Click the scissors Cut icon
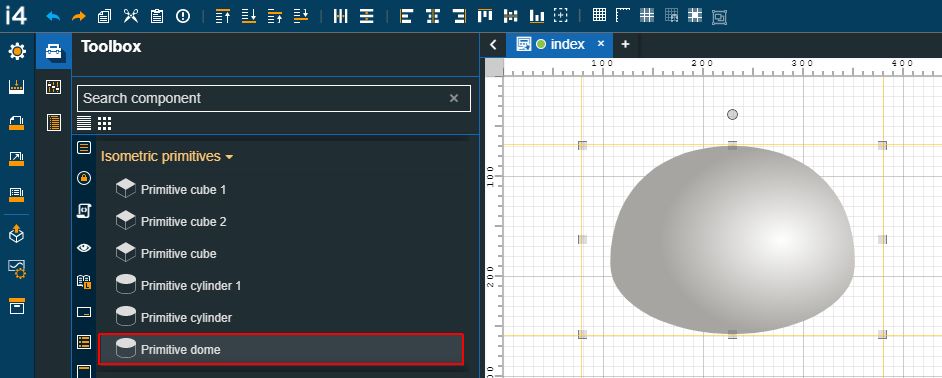Image resolution: width=942 pixels, height=378 pixels. click(130, 16)
